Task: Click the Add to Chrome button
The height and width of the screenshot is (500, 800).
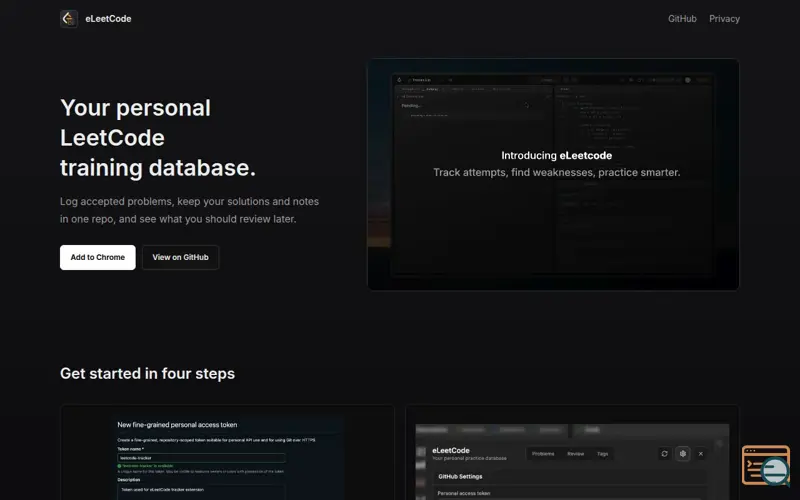Action: pos(97,257)
